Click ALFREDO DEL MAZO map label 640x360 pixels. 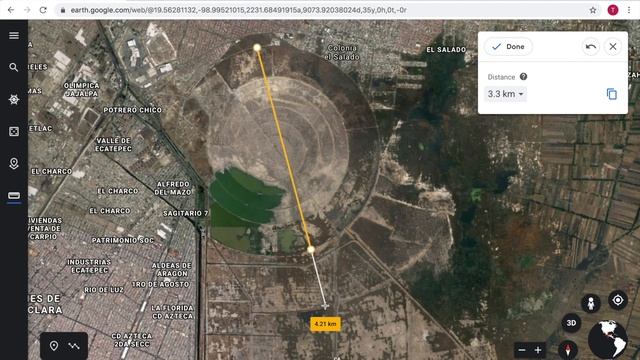tap(173, 188)
